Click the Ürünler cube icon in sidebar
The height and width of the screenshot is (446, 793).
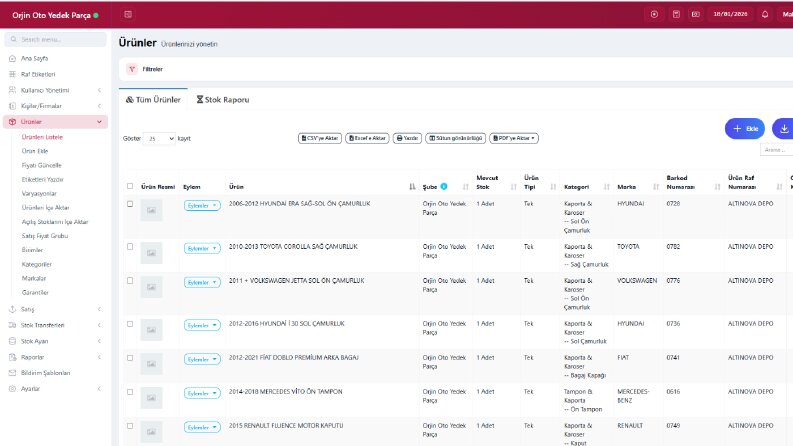click(12, 122)
